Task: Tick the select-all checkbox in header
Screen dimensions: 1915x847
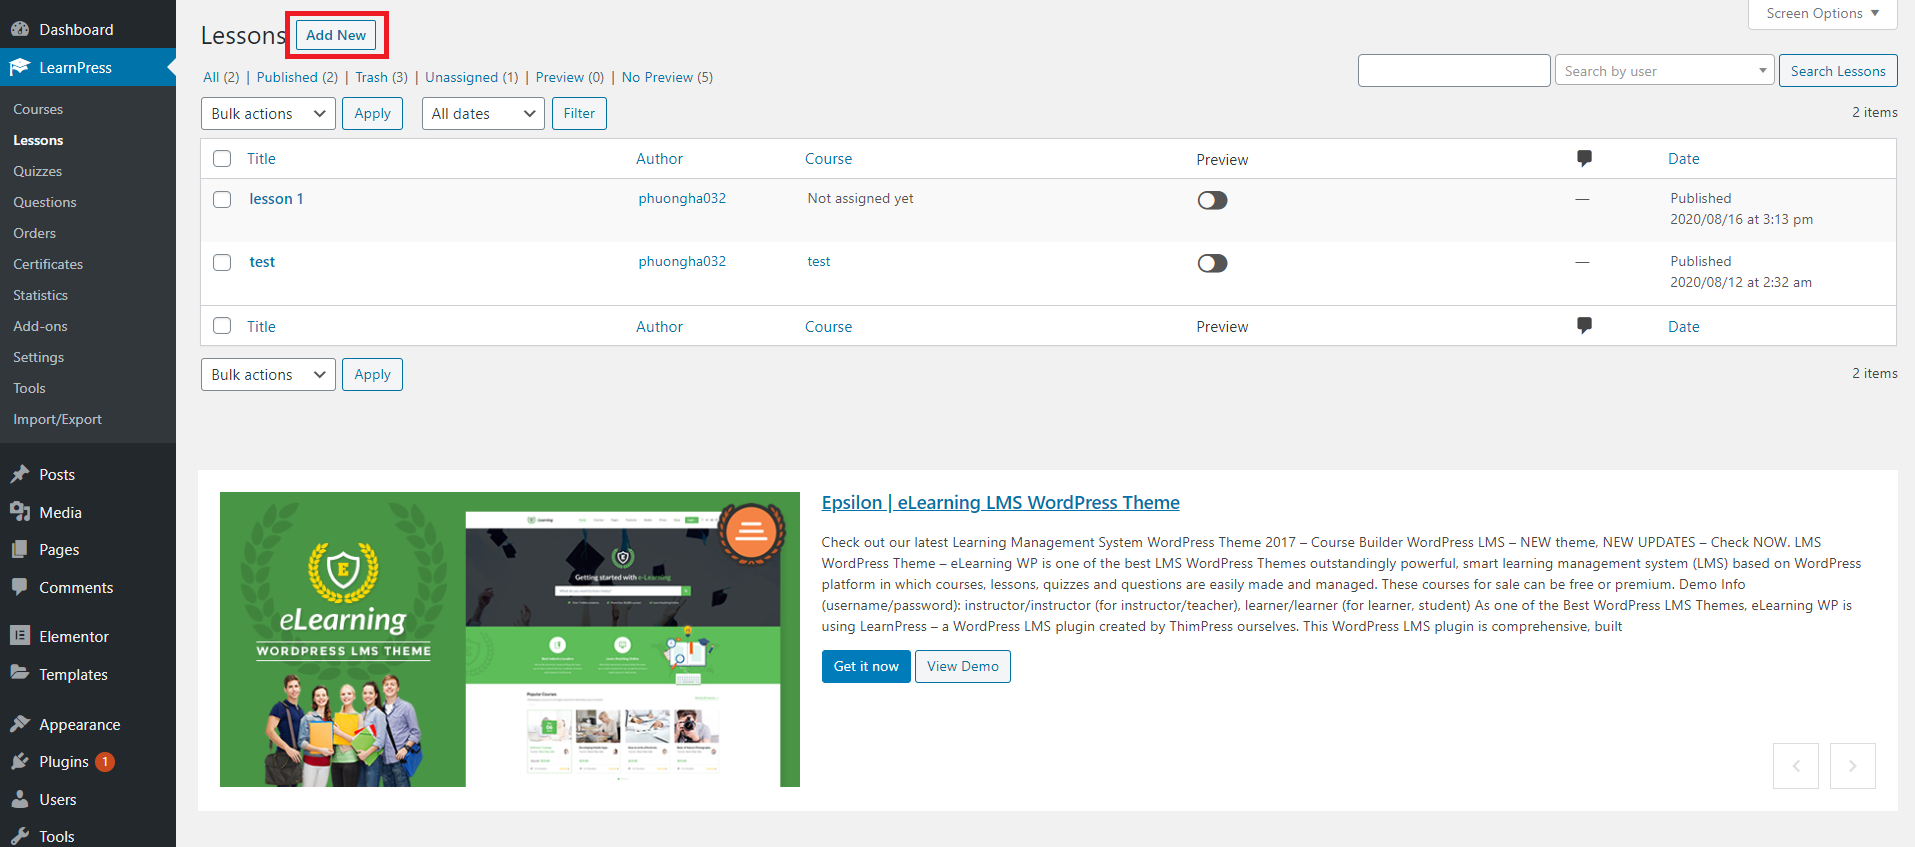Action: point(222,158)
